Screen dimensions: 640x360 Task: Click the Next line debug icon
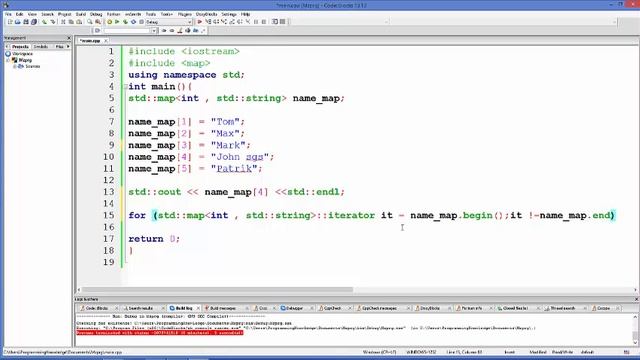pyautogui.click(x=216, y=22)
